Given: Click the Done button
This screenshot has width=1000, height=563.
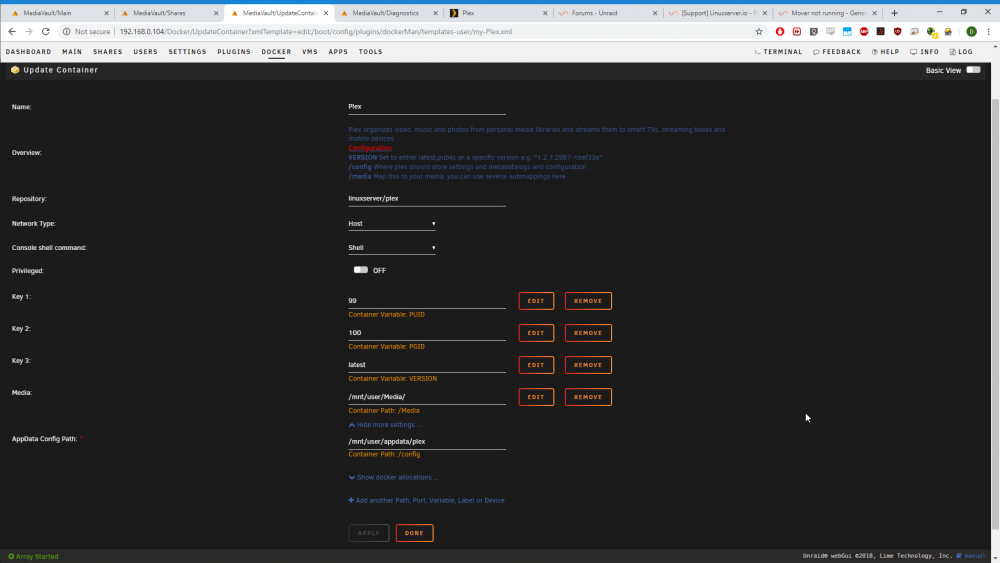Looking at the screenshot, I should 415,533.
